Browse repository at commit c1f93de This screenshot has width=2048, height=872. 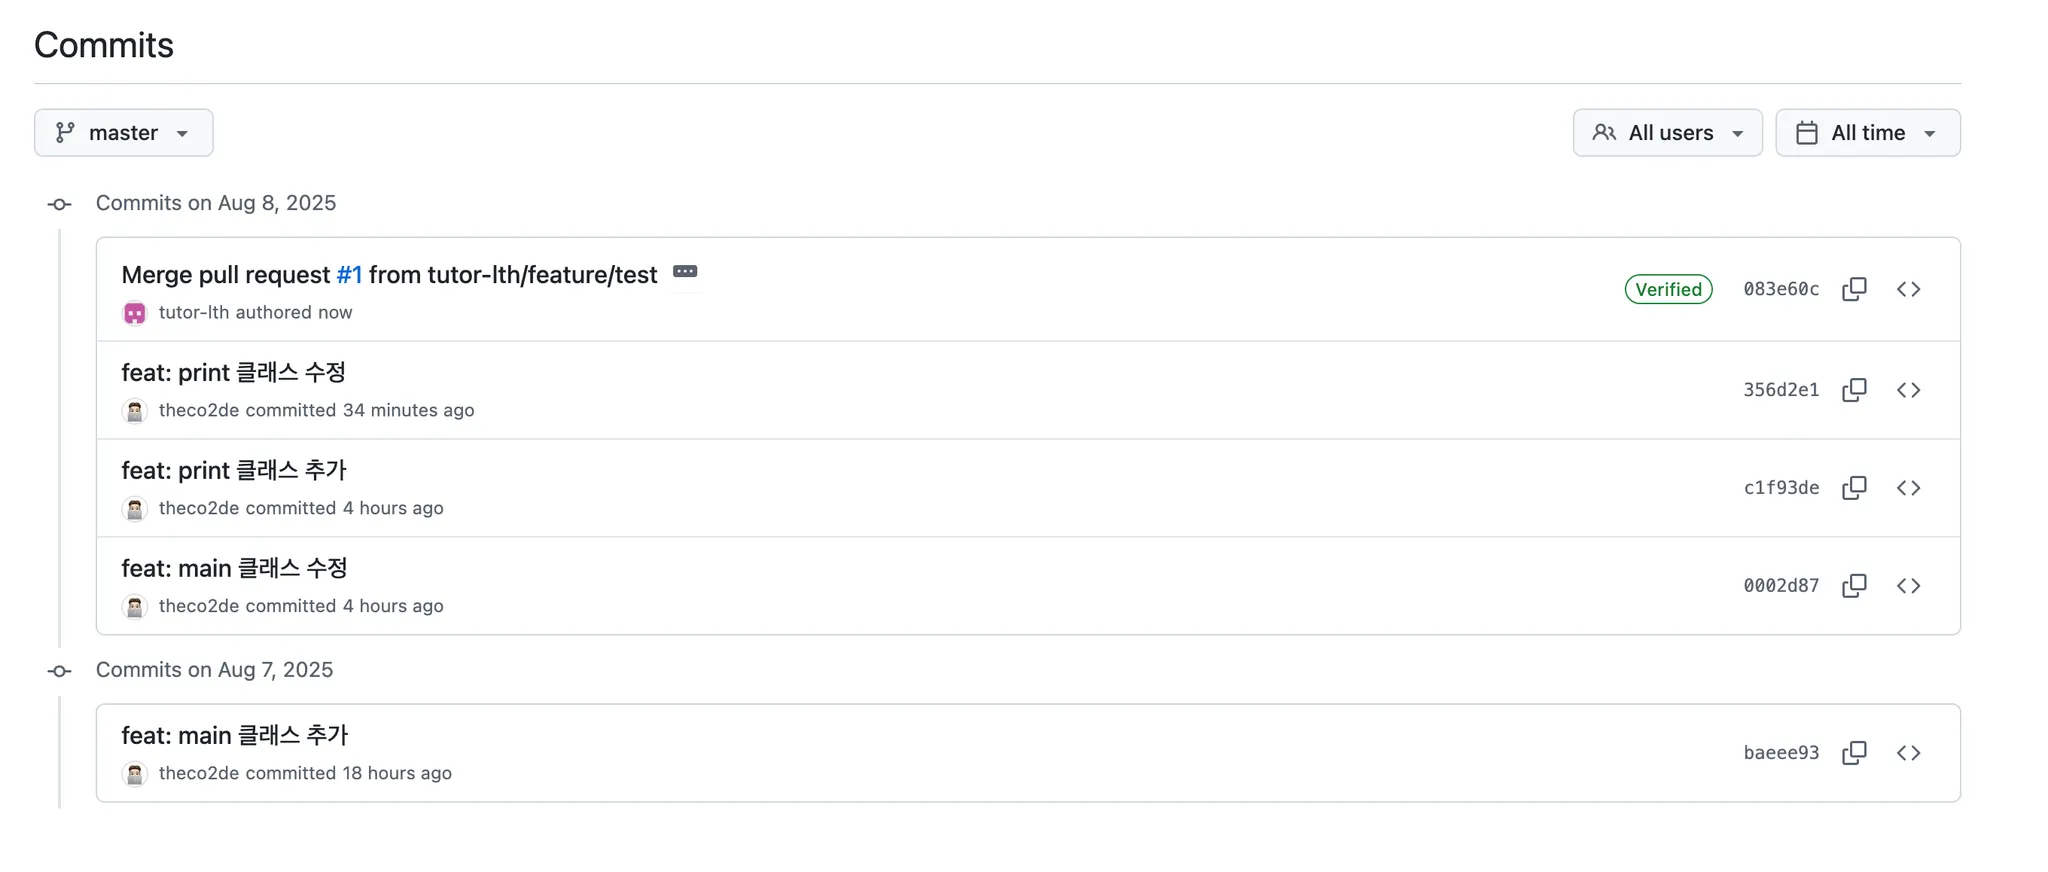point(1908,488)
